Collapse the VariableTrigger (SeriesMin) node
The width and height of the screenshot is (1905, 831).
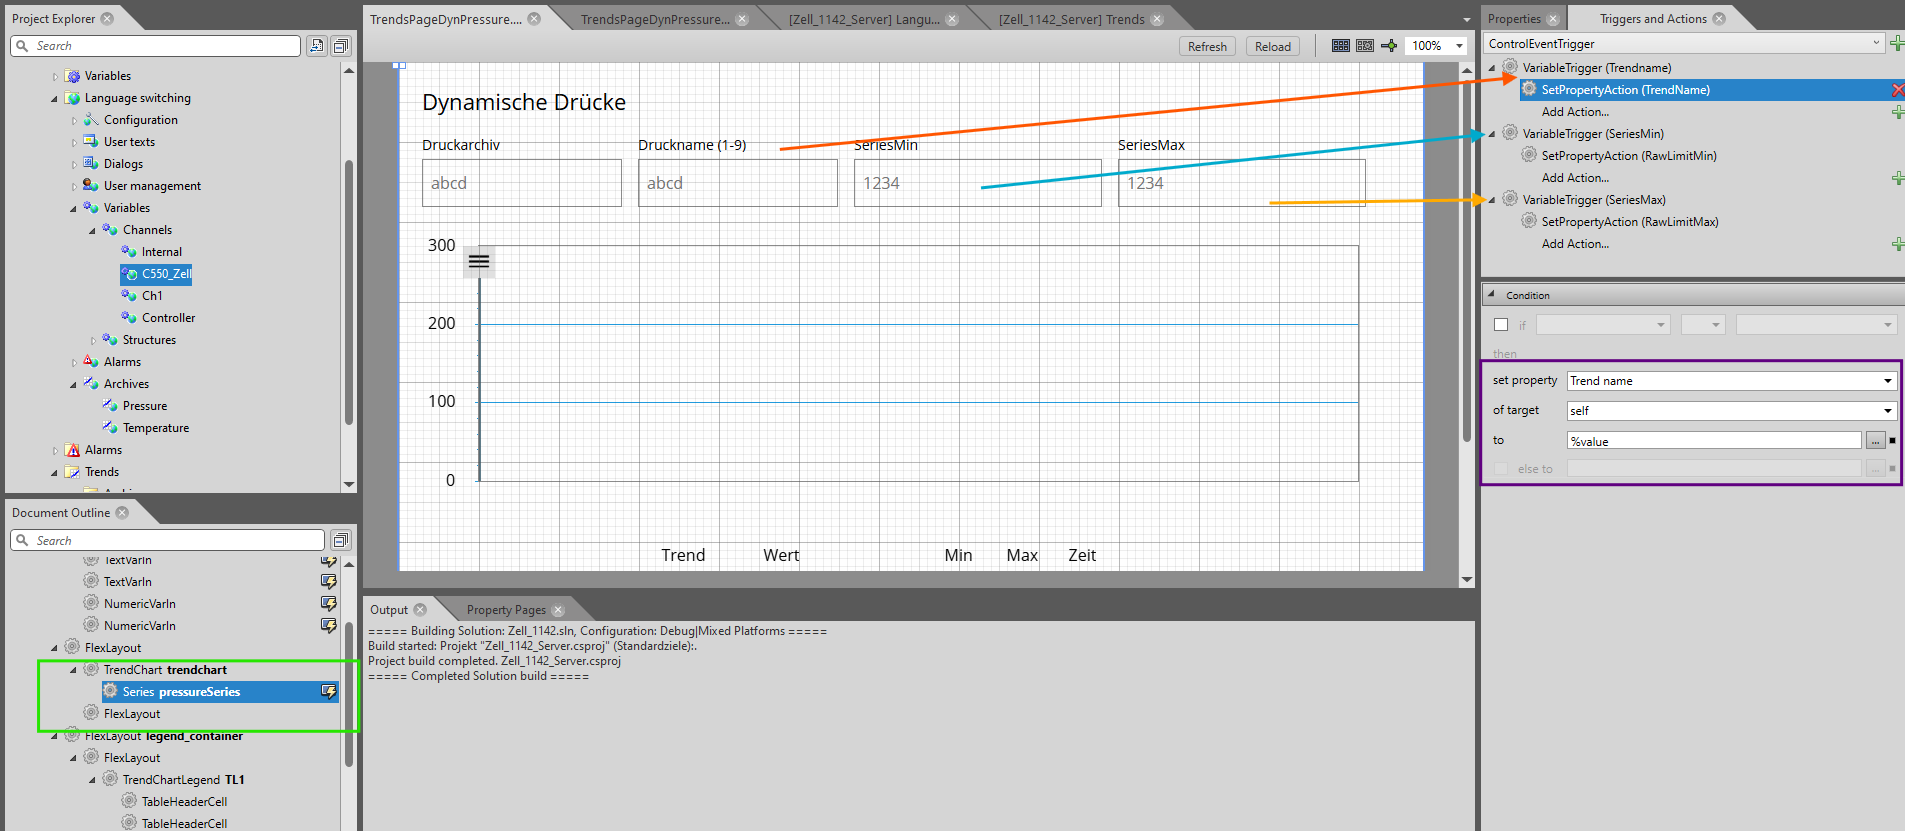pos(1492,134)
